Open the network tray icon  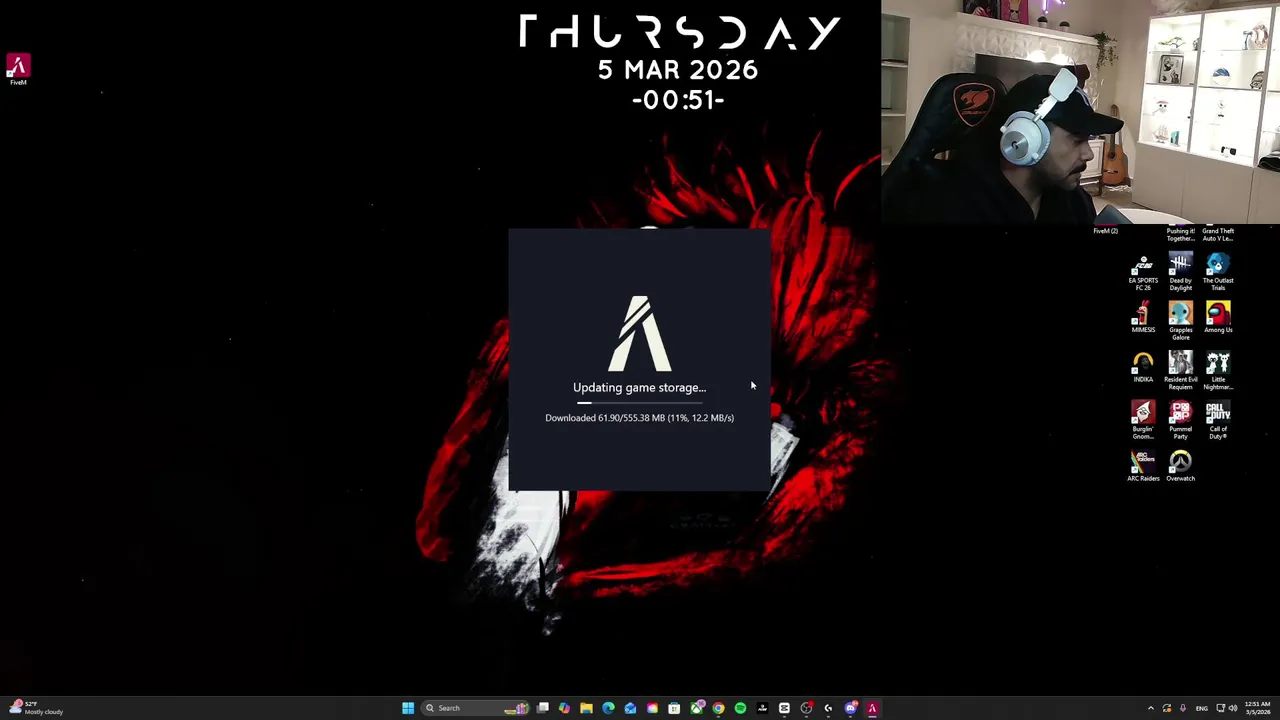pyautogui.click(x=1221, y=708)
